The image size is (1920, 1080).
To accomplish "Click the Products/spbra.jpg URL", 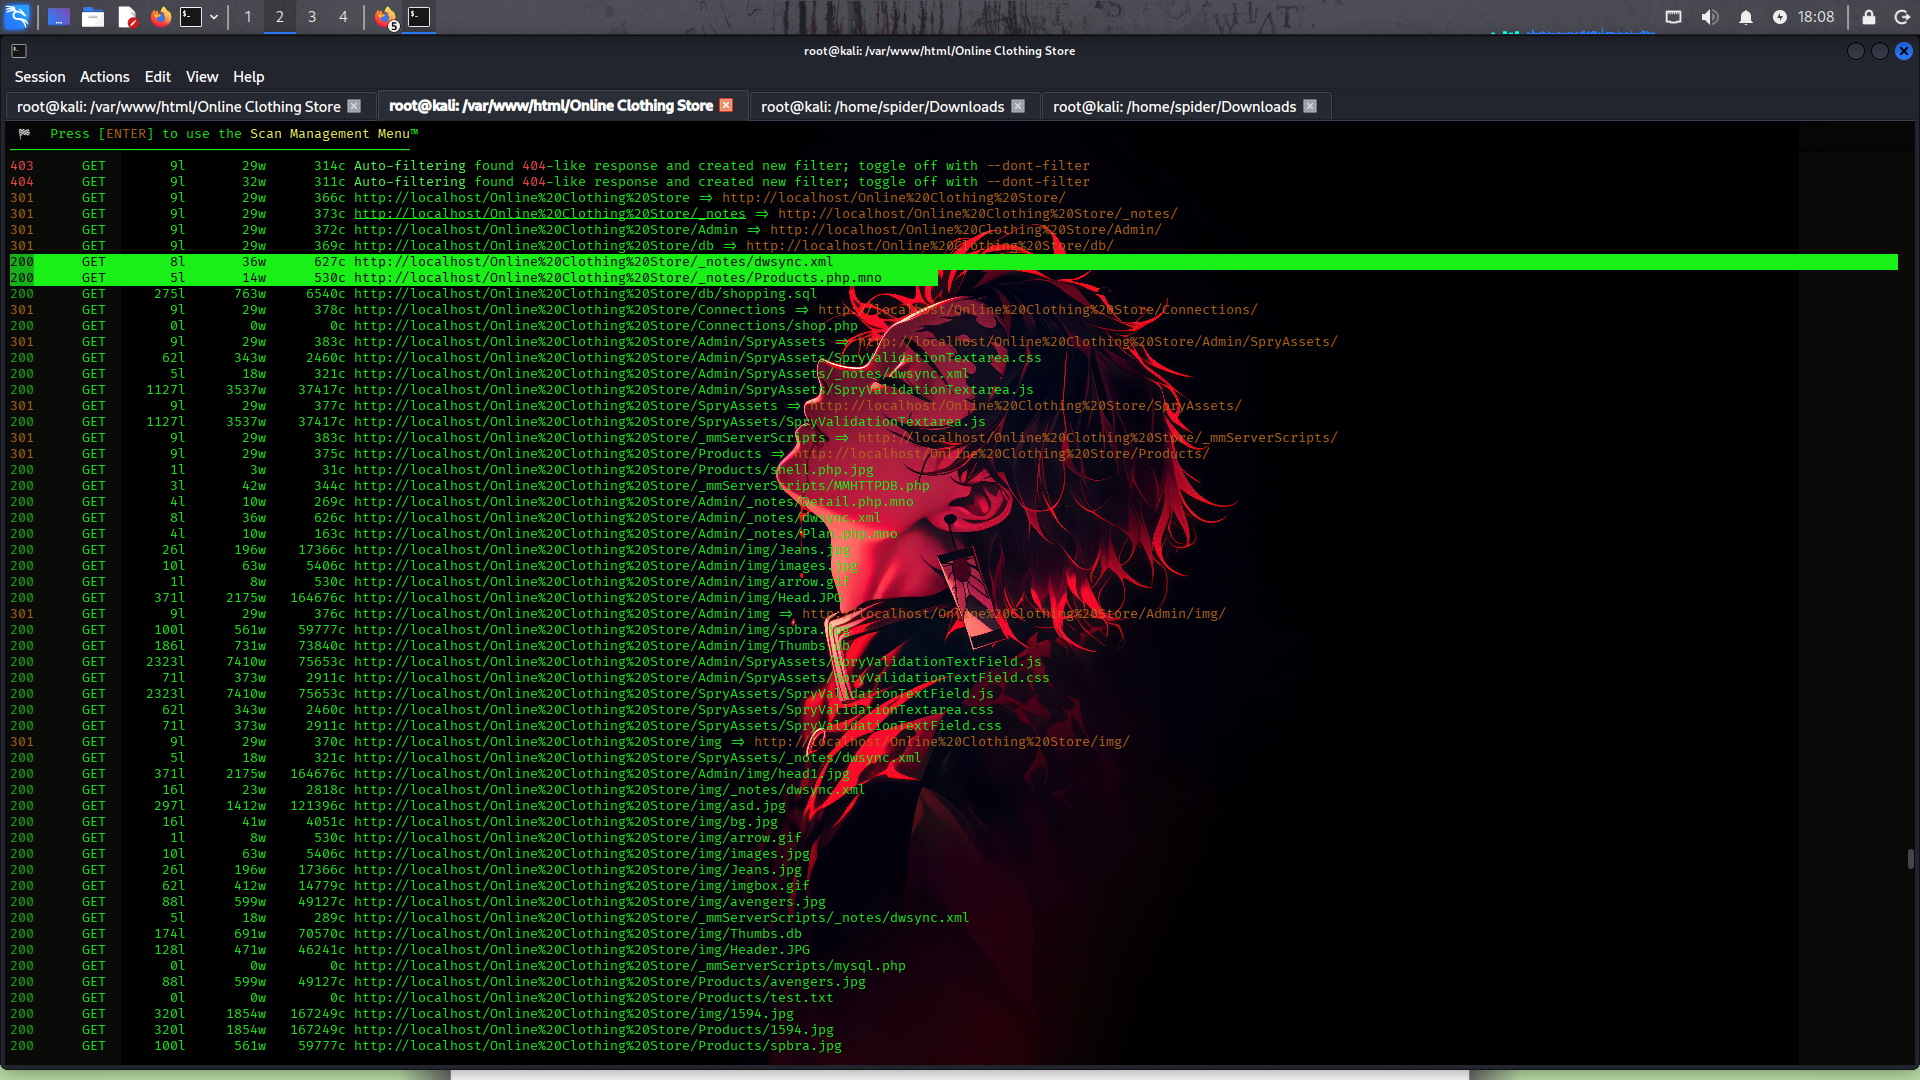I will [x=597, y=1046].
